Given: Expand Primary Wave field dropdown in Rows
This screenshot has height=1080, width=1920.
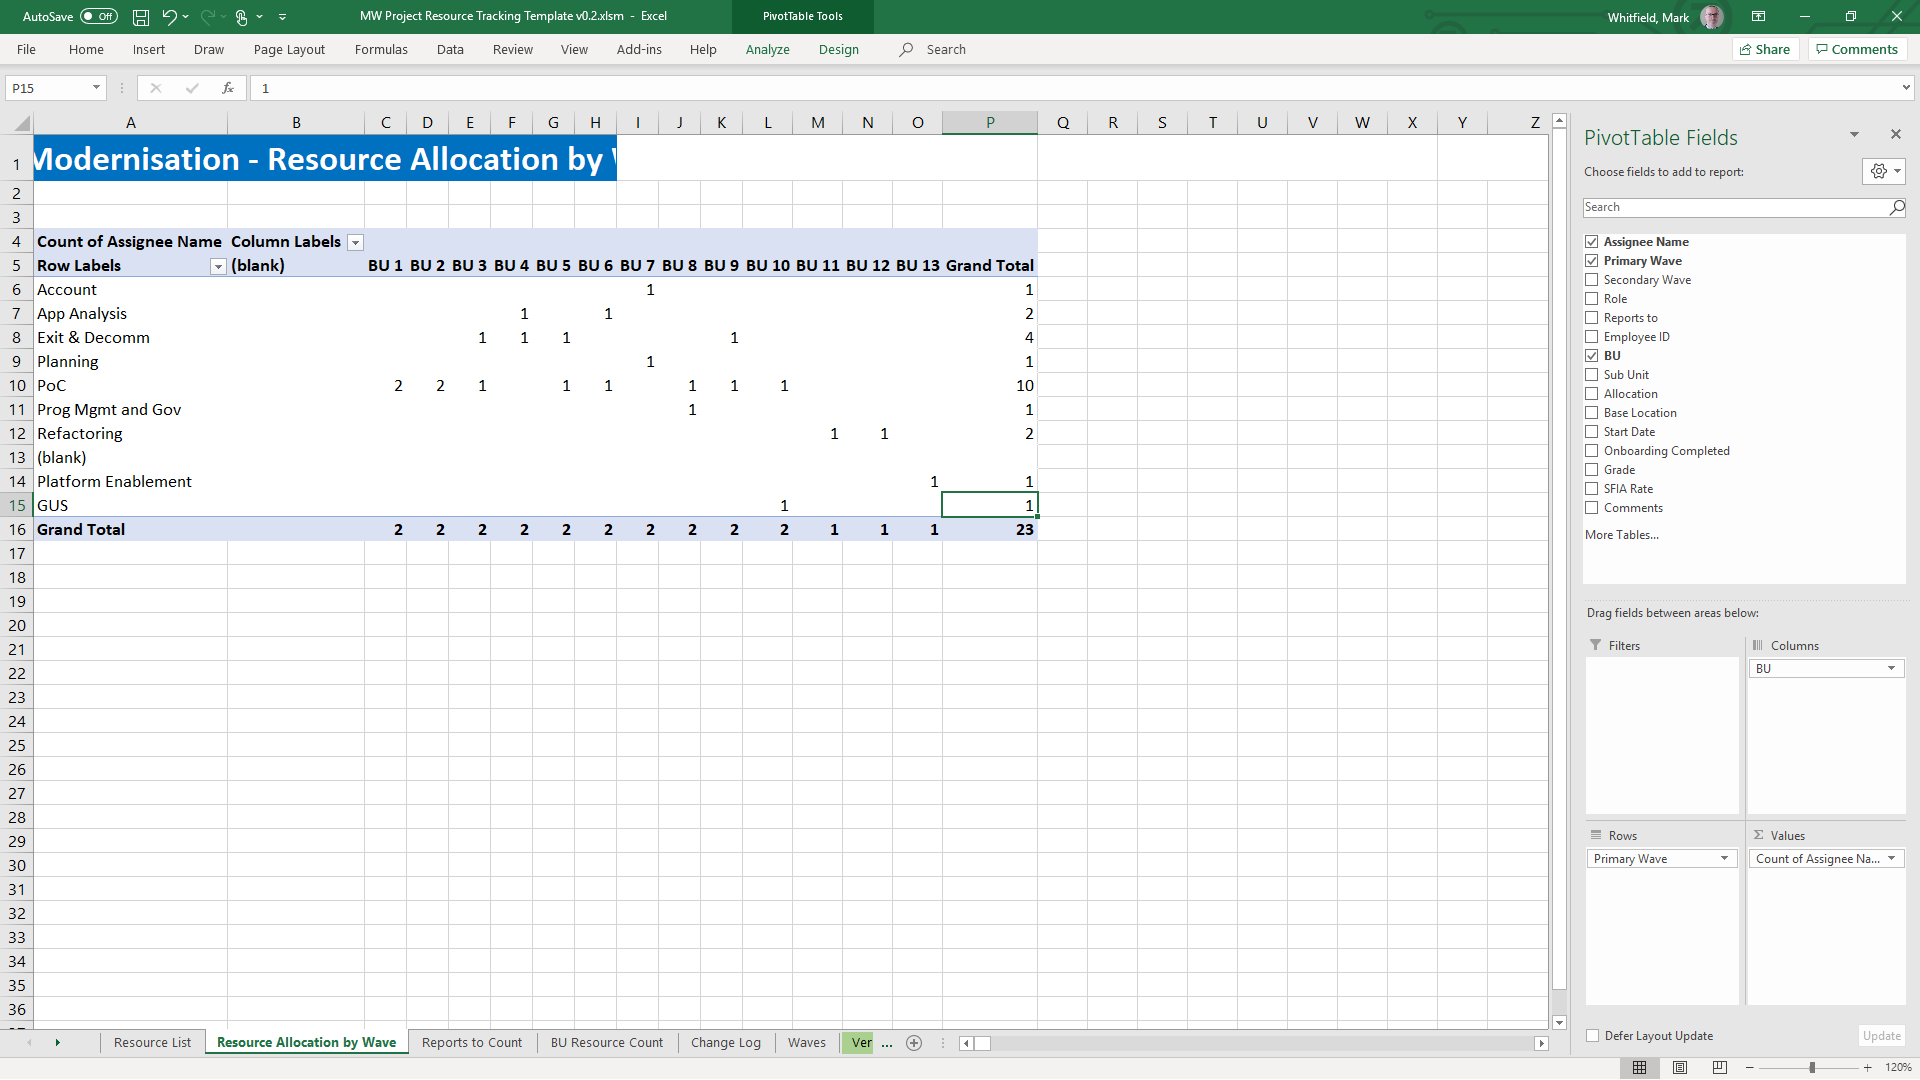Looking at the screenshot, I should (x=1724, y=859).
